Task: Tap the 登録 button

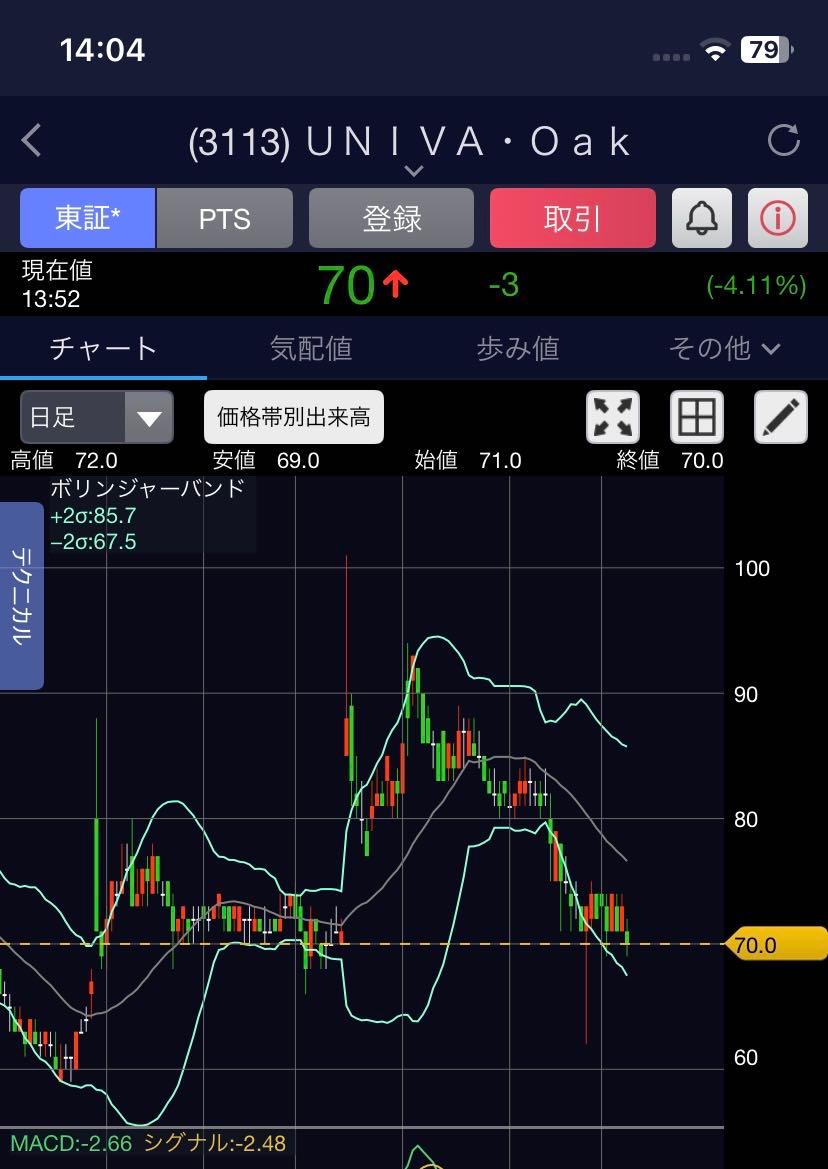Action: [x=391, y=218]
